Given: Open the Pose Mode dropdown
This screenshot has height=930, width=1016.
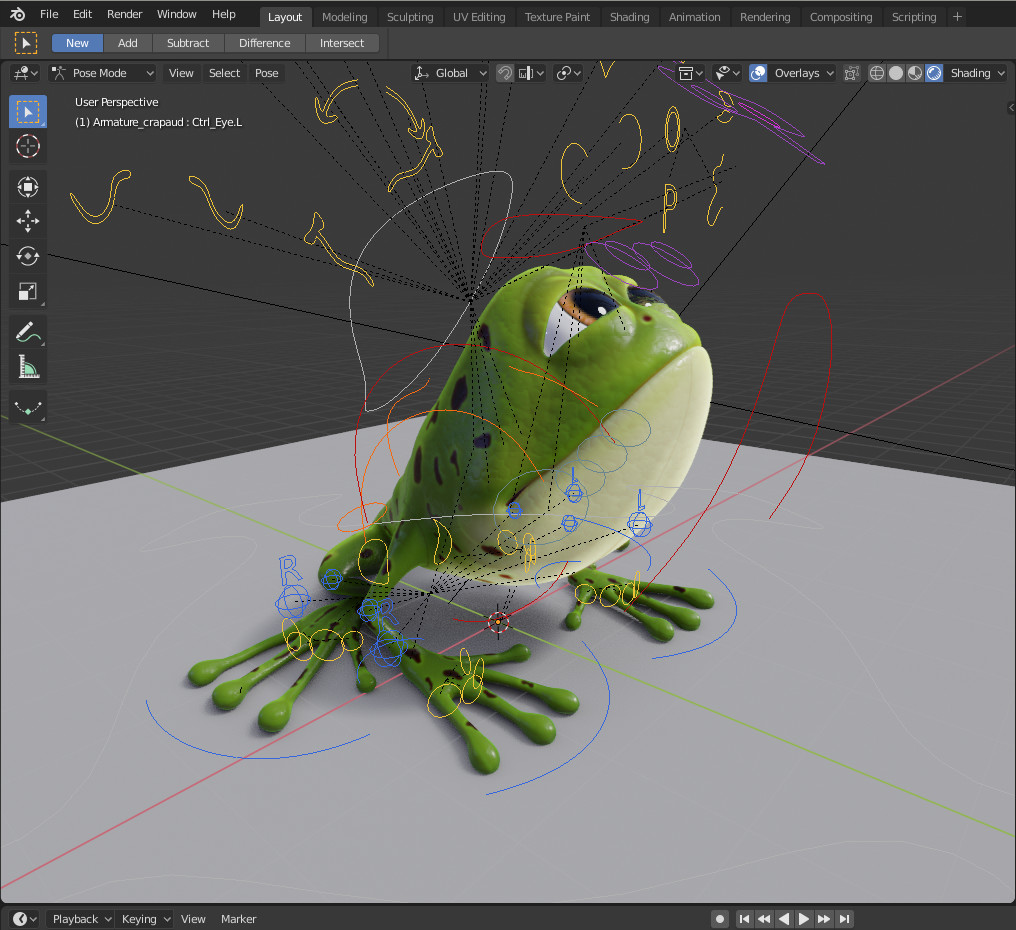Looking at the screenshot, I should pyautogui.click(x=102, y=73).
